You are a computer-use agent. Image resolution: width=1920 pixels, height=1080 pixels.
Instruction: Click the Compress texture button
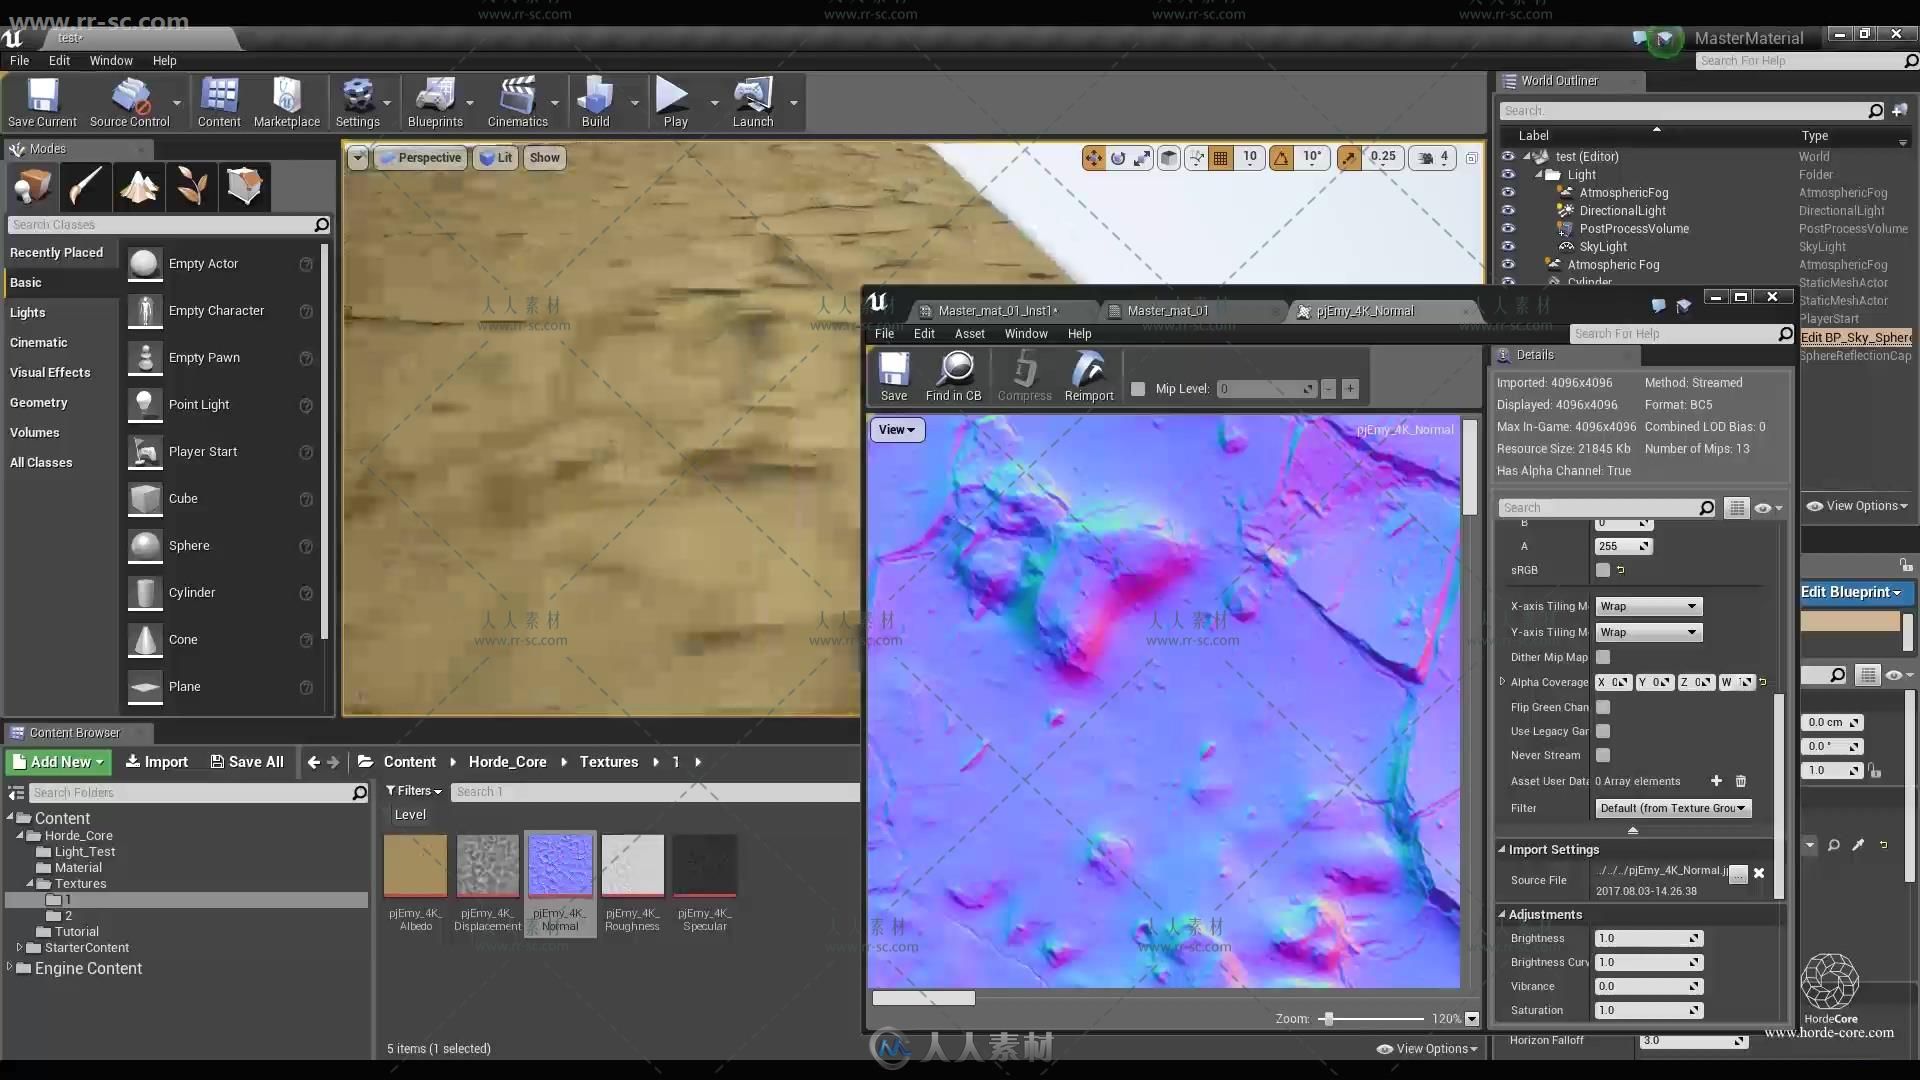pyautogui.click(x=1025, y=375)
